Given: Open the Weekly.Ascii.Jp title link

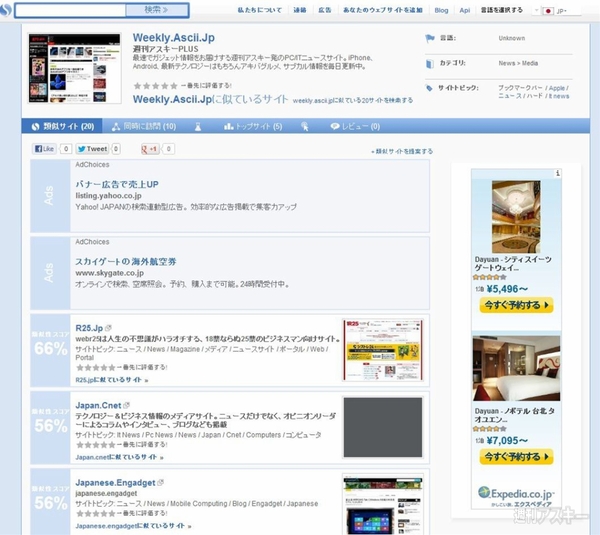Looking at the screenshot, I should pos(174,38).
